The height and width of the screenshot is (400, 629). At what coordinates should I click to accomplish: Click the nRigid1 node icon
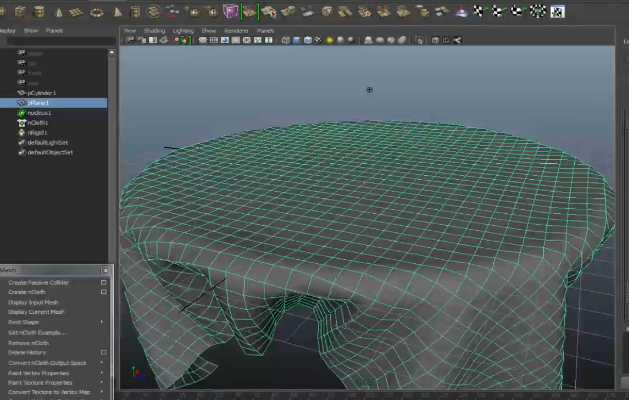(20, 132)
